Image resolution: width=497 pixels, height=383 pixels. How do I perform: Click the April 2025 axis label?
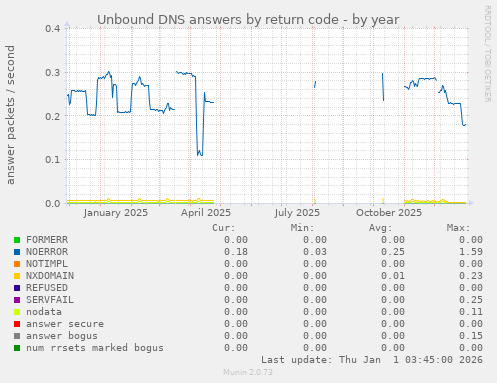pos(206,213)
